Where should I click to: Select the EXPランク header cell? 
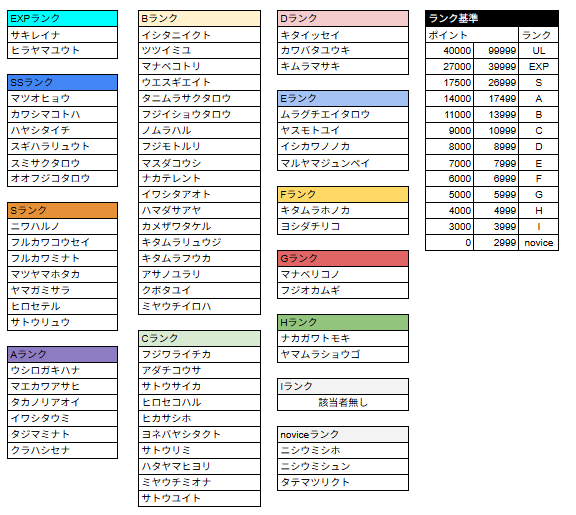[x=62, y=18]
